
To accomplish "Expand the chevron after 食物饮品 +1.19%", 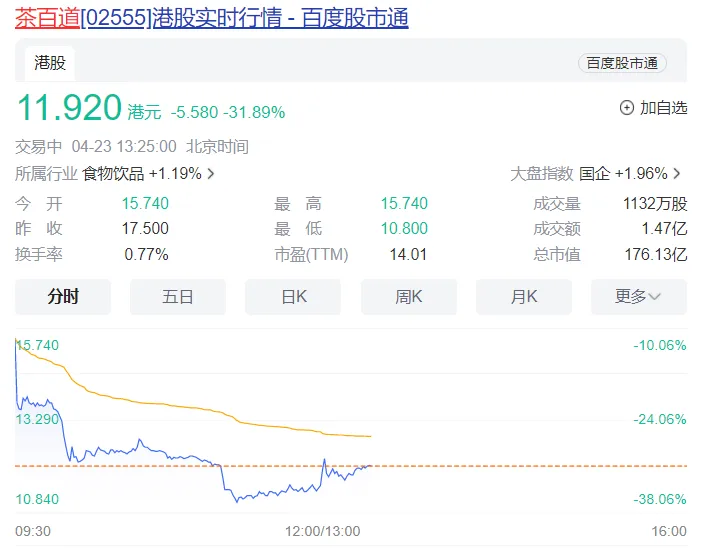I will click(x=211, y=174).
